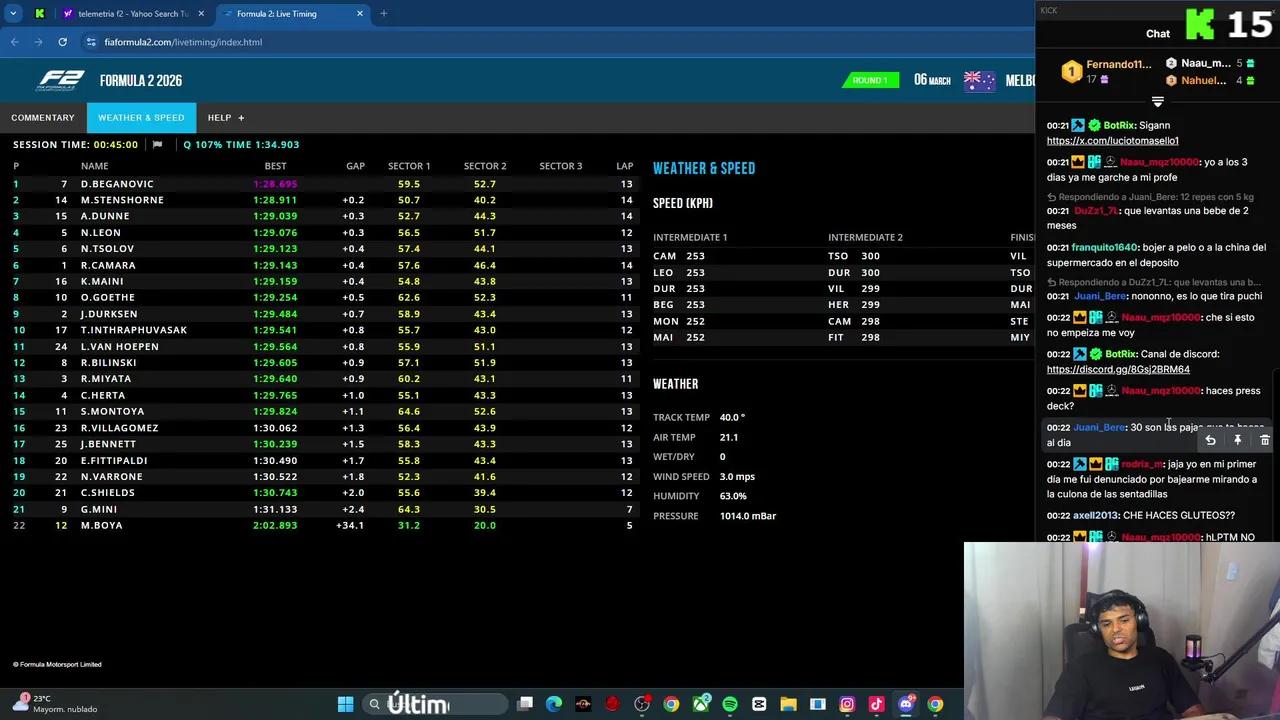Image resolution: width=1280 pixels, height=720 pixels.
Task: Select the Weather & Speed tab
Action: coord(141,118)
